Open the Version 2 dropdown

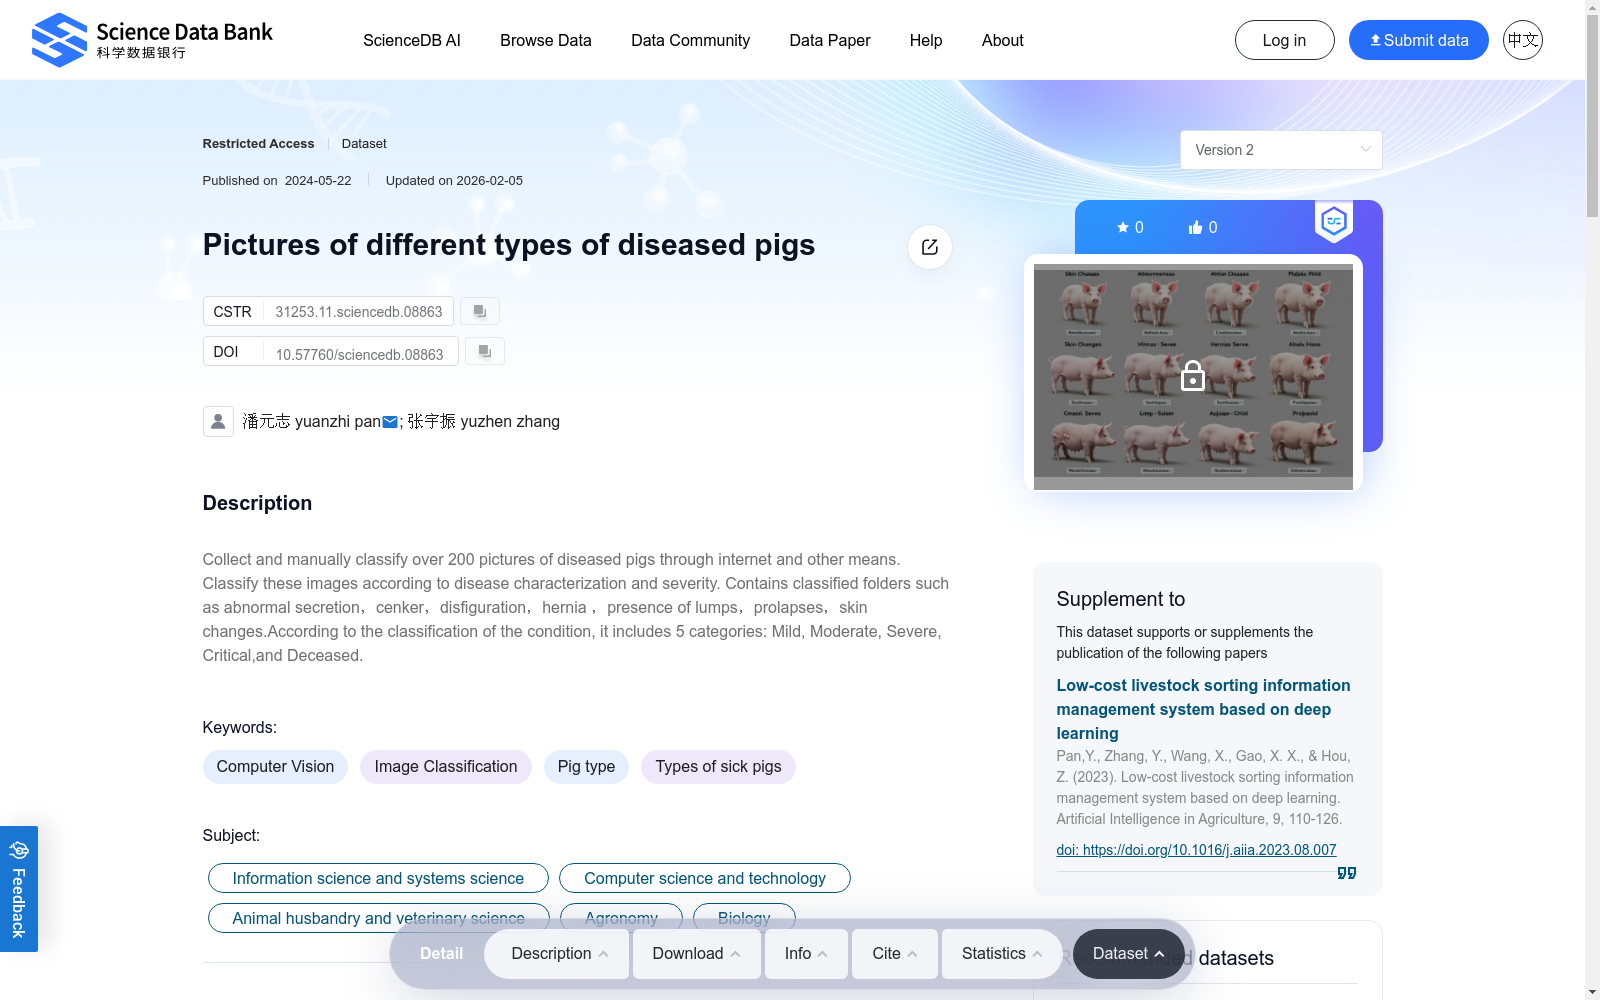click(1281, 150)
